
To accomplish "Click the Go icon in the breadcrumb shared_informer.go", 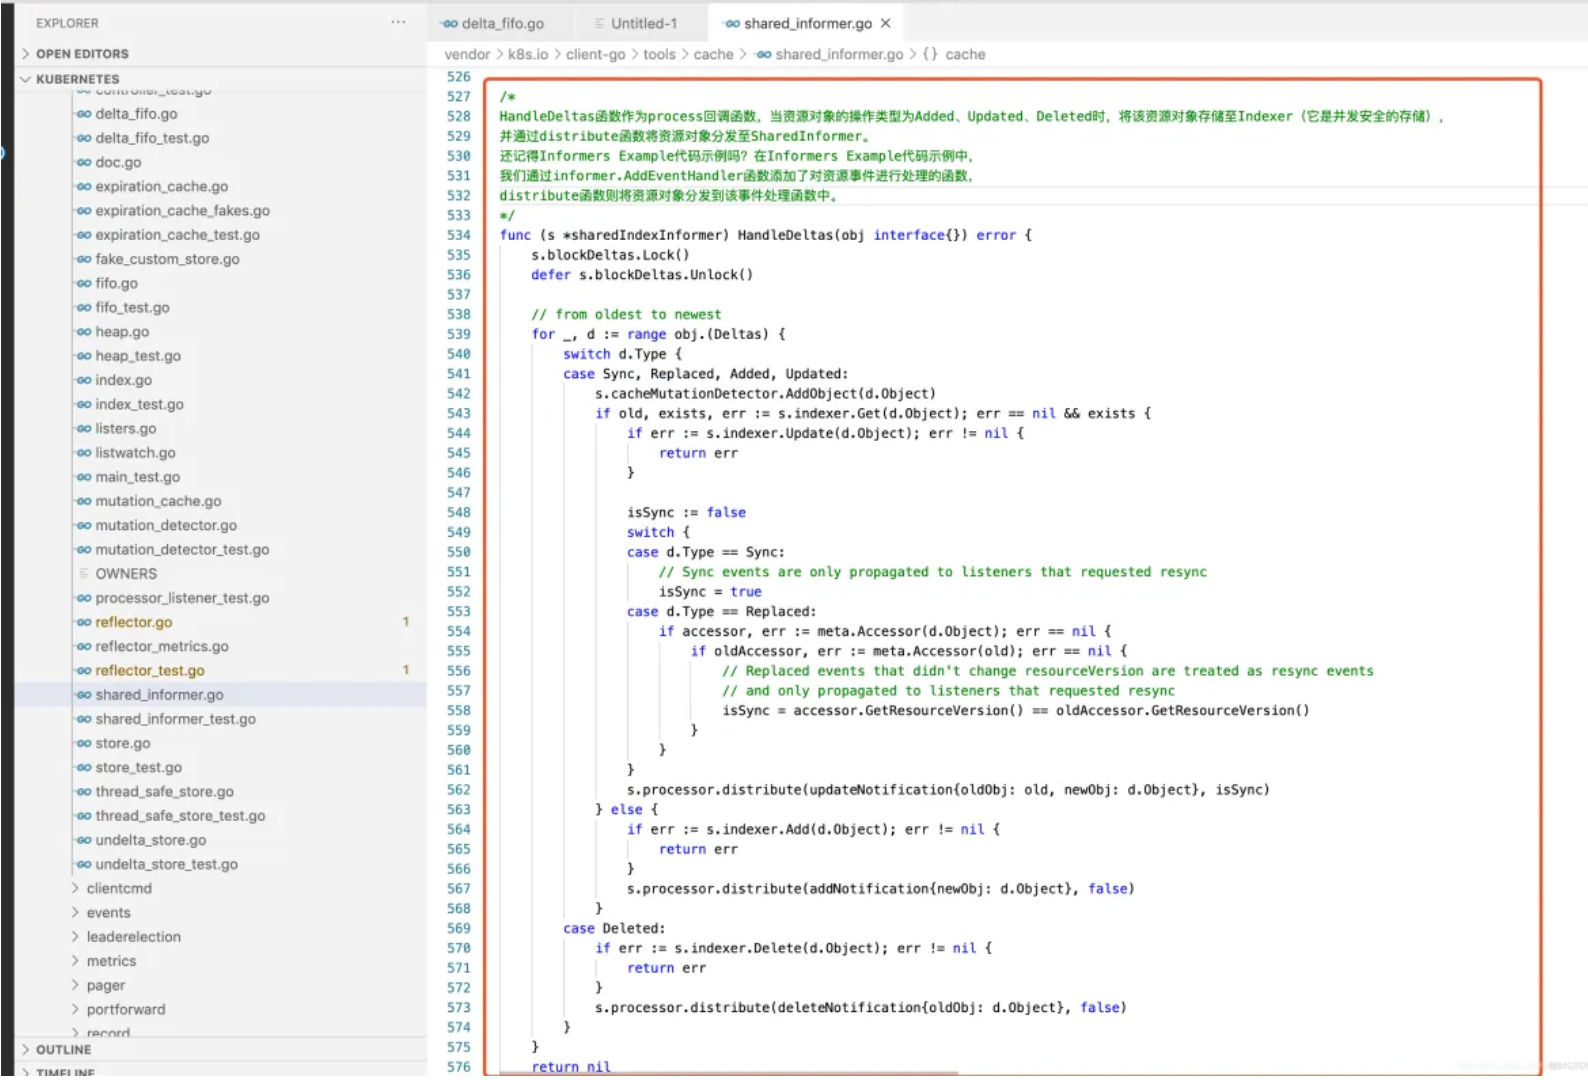I will tap(764, 54).
